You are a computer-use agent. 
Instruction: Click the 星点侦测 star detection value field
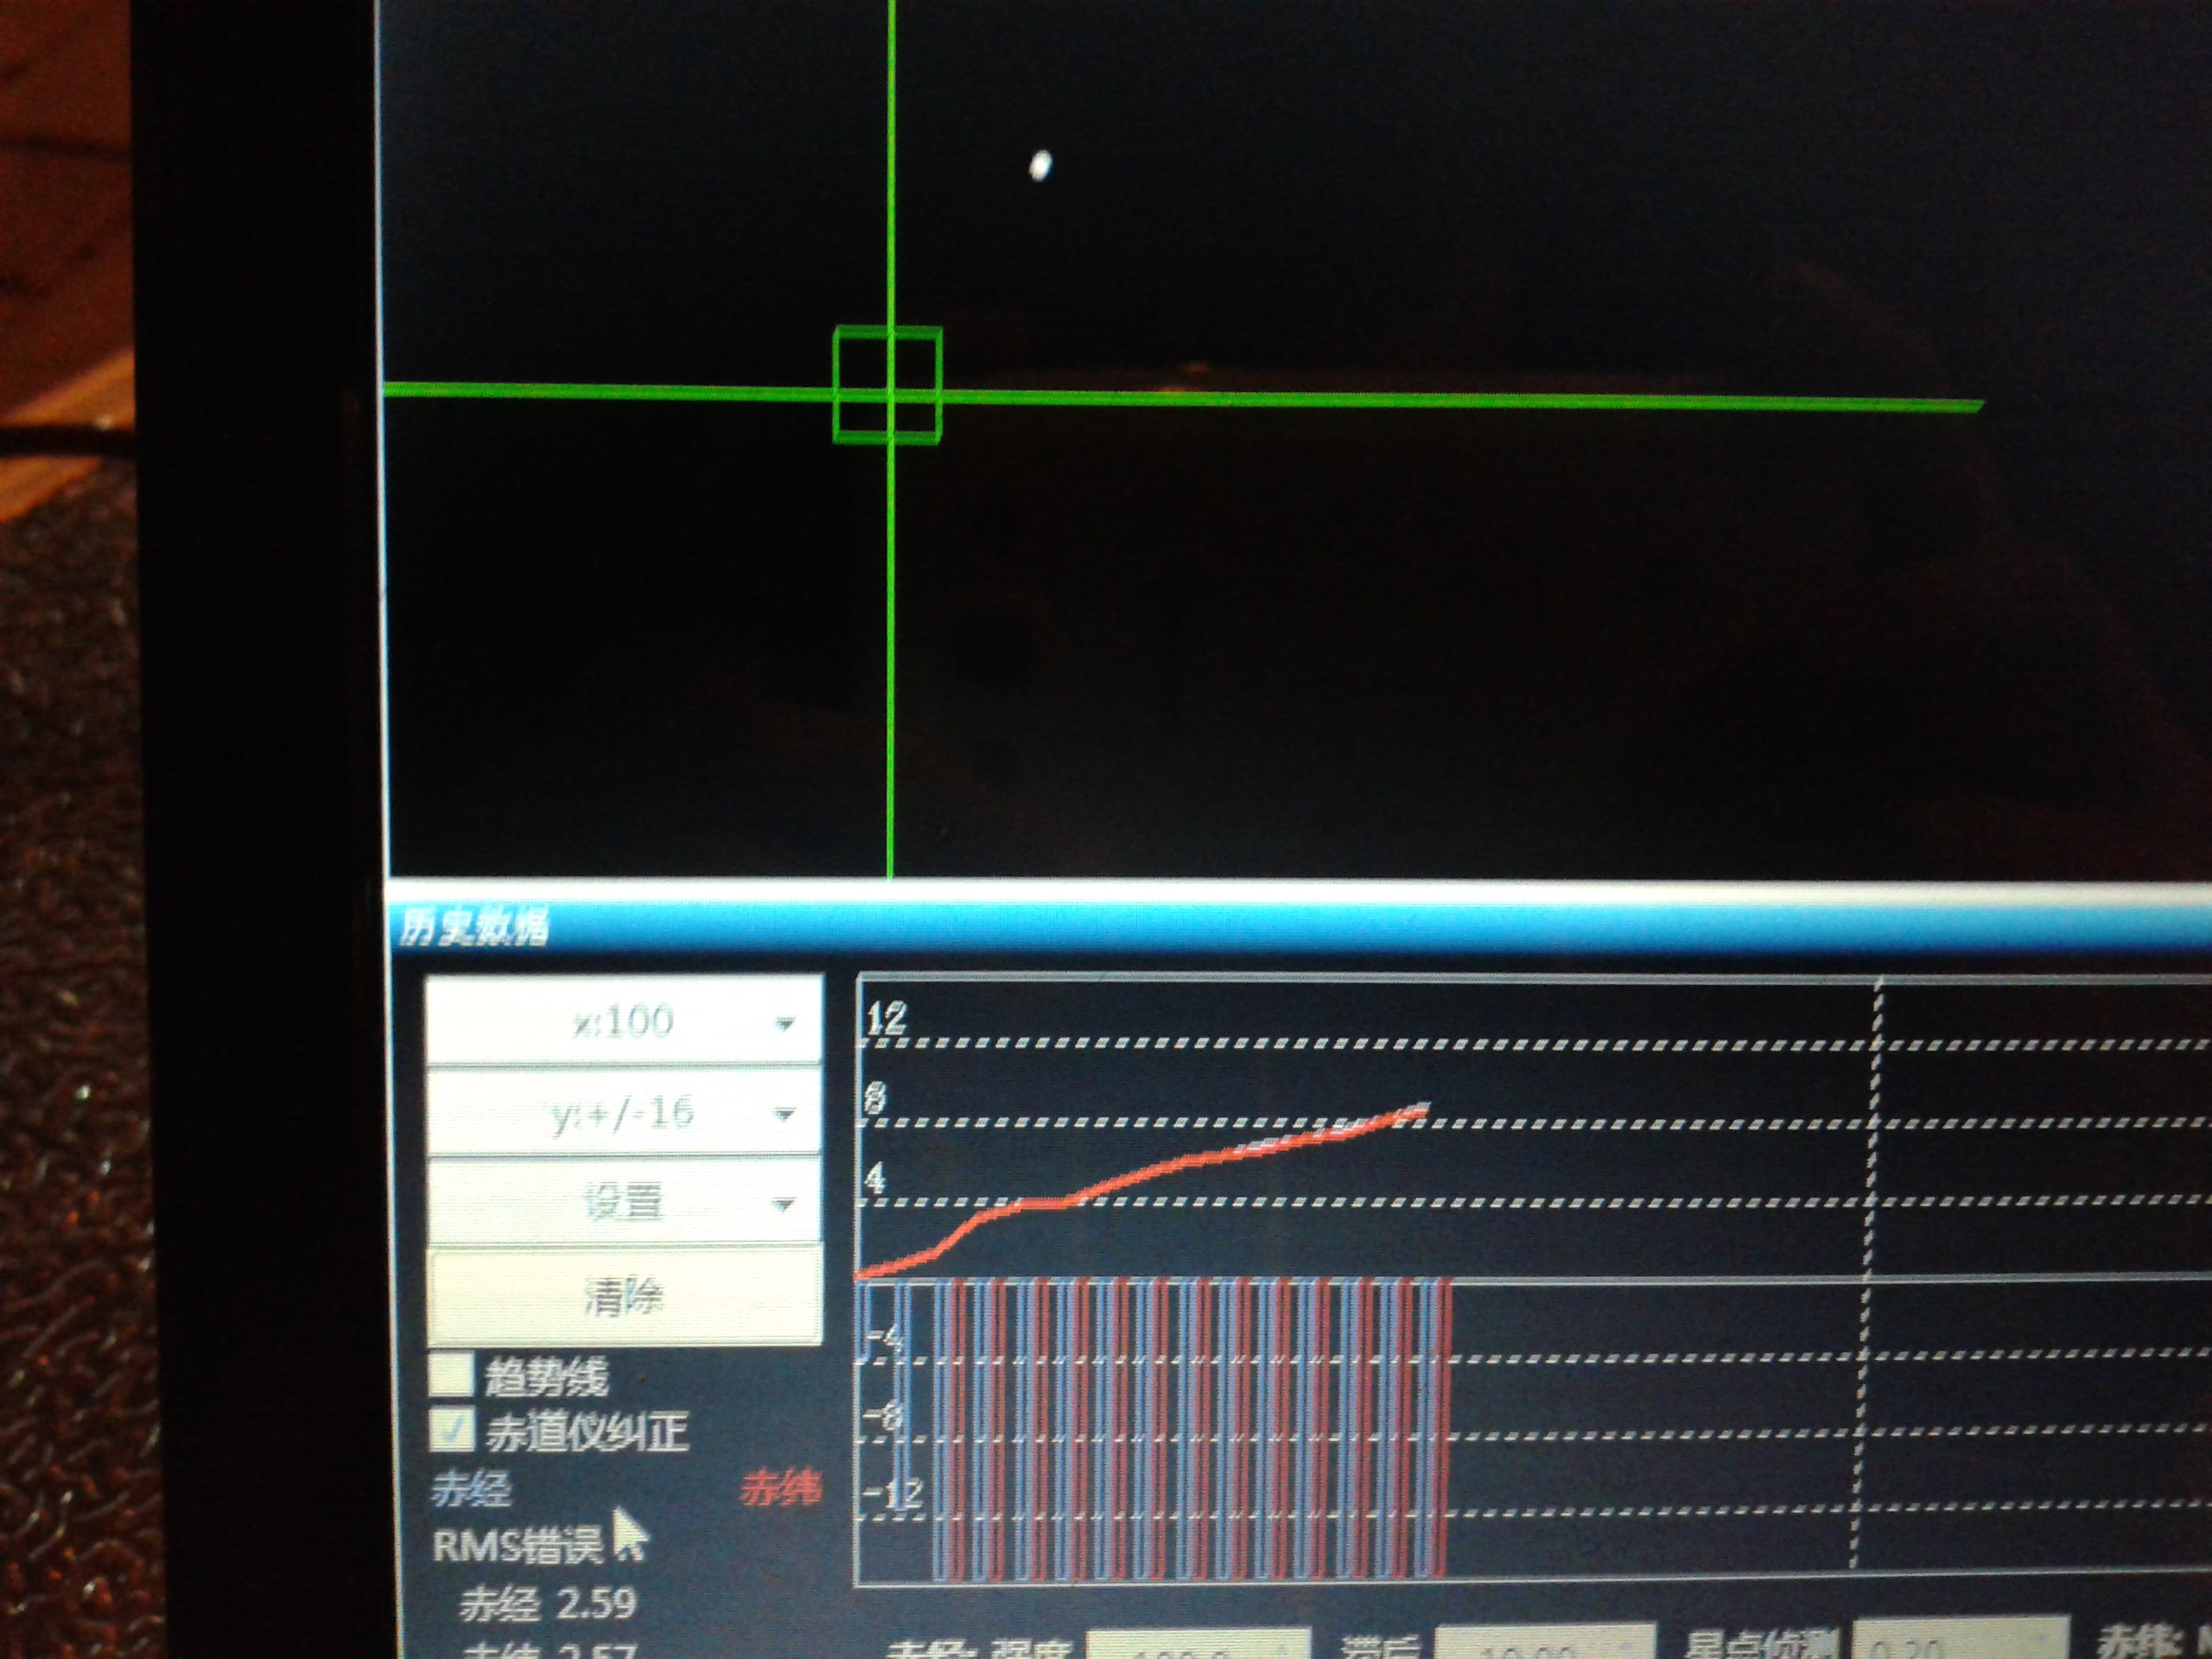pos(1960,1640)
